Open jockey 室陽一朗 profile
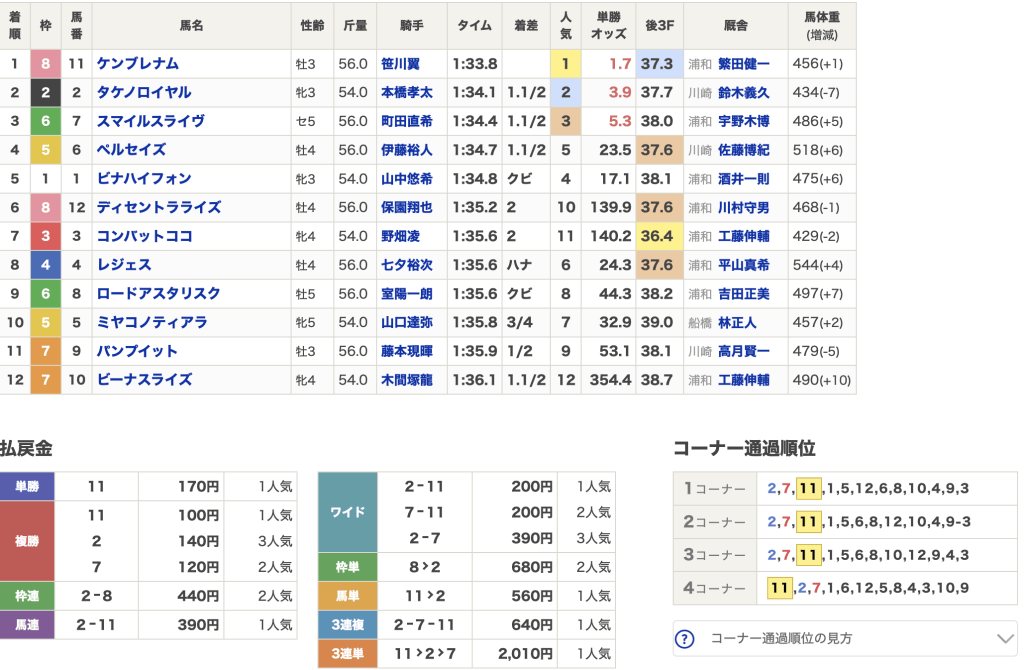This screenshot has width=1024, height=670. (407, 294)
